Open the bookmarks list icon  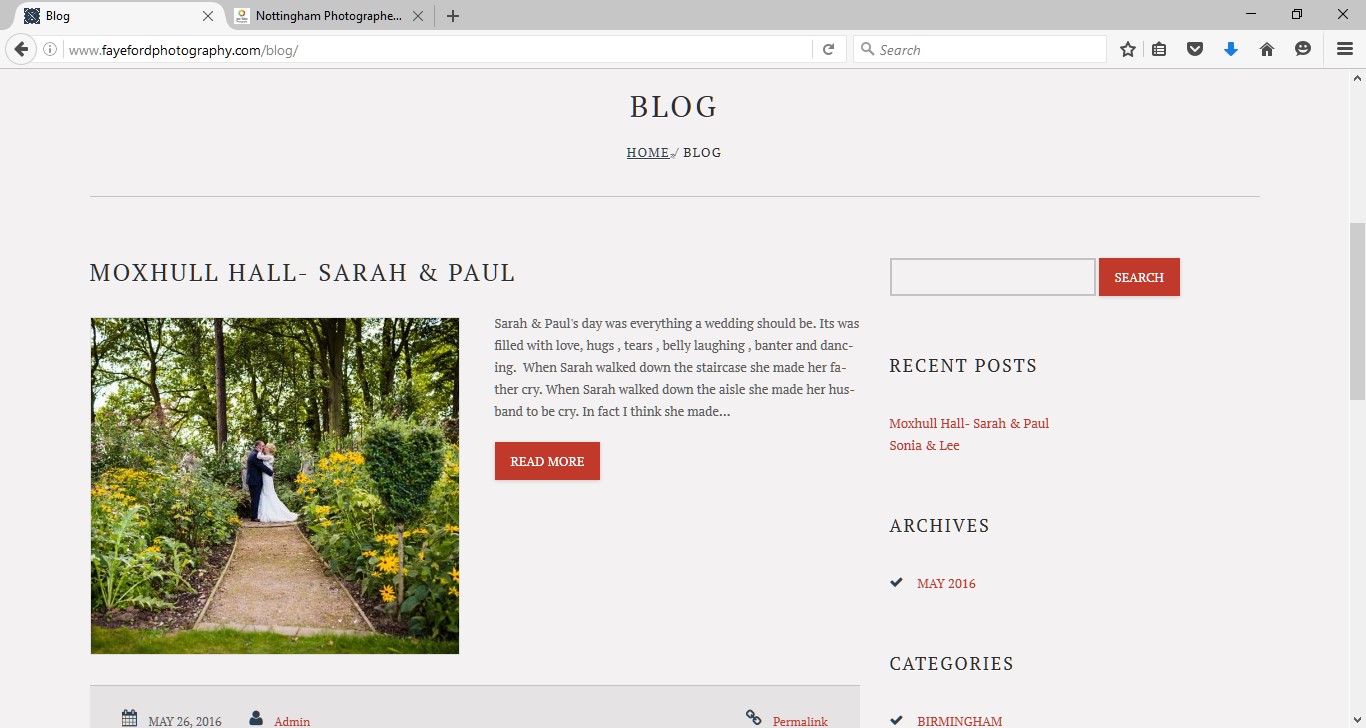click(1159, 49)
